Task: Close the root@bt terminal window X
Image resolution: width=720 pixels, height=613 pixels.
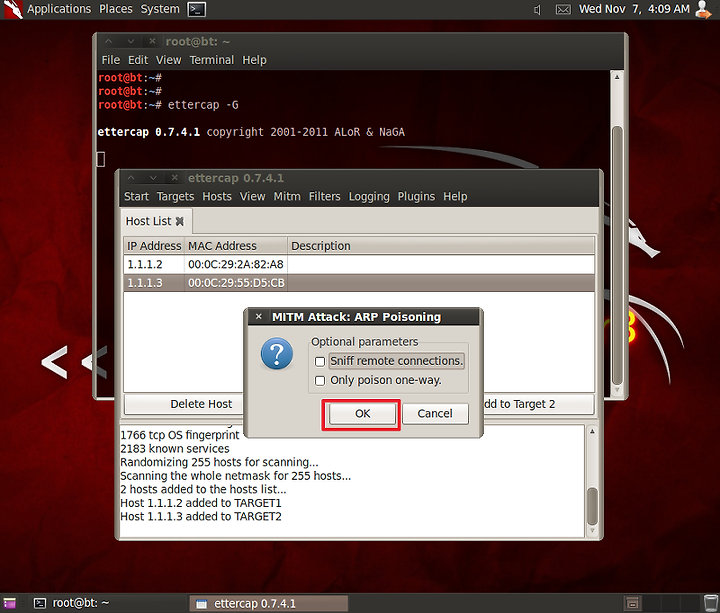Action: [152, 41]
